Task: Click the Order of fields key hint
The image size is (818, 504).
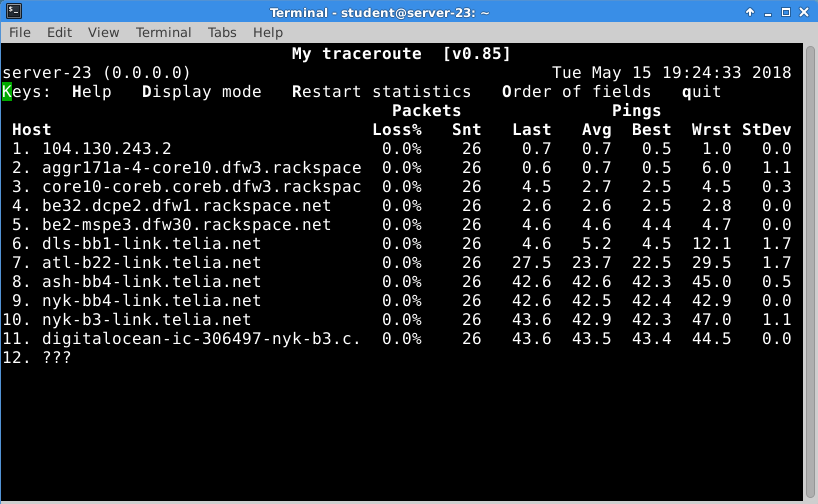Action: click(576, 92)
